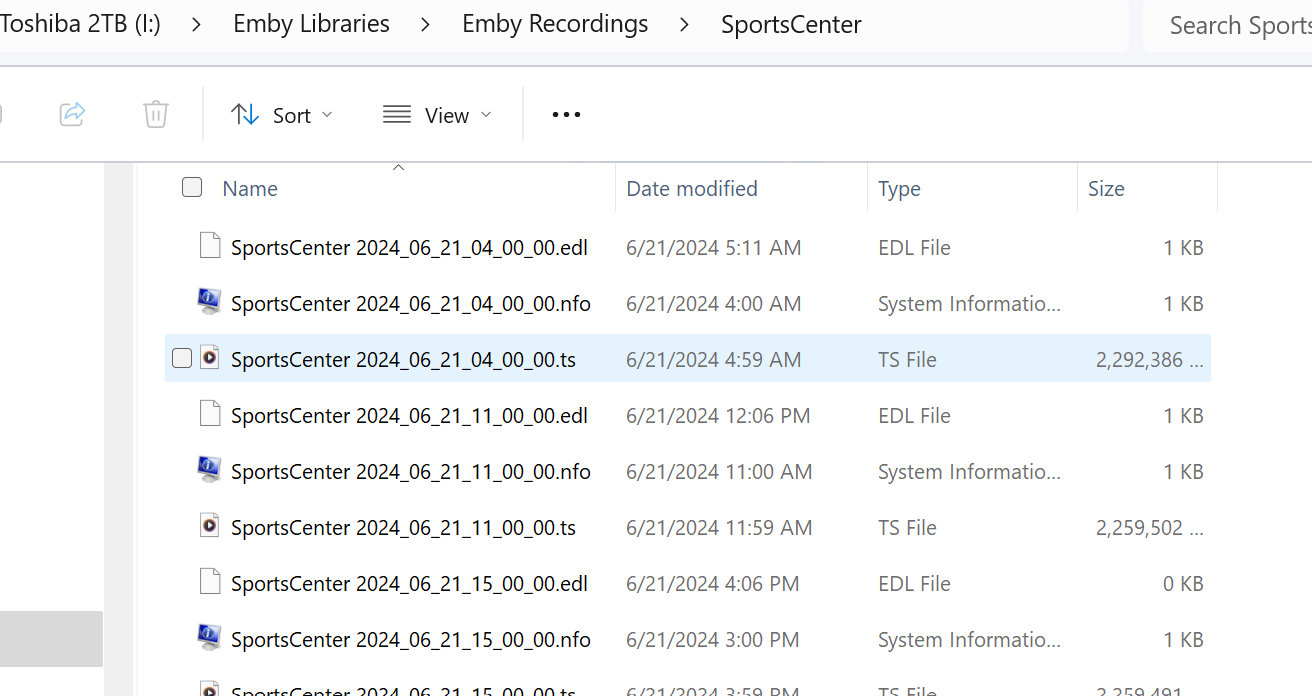This screenshot has width=1312, height=696.
Task: Click the Date modified column header
Action: [692, 188]
